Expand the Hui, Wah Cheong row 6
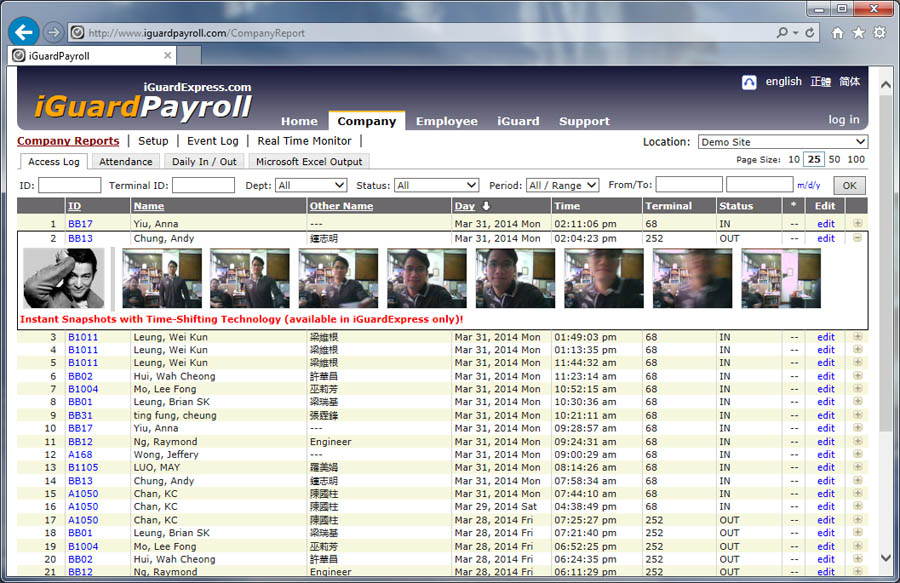The width and height of the screenshot is (900, 583). coord(857,375)
